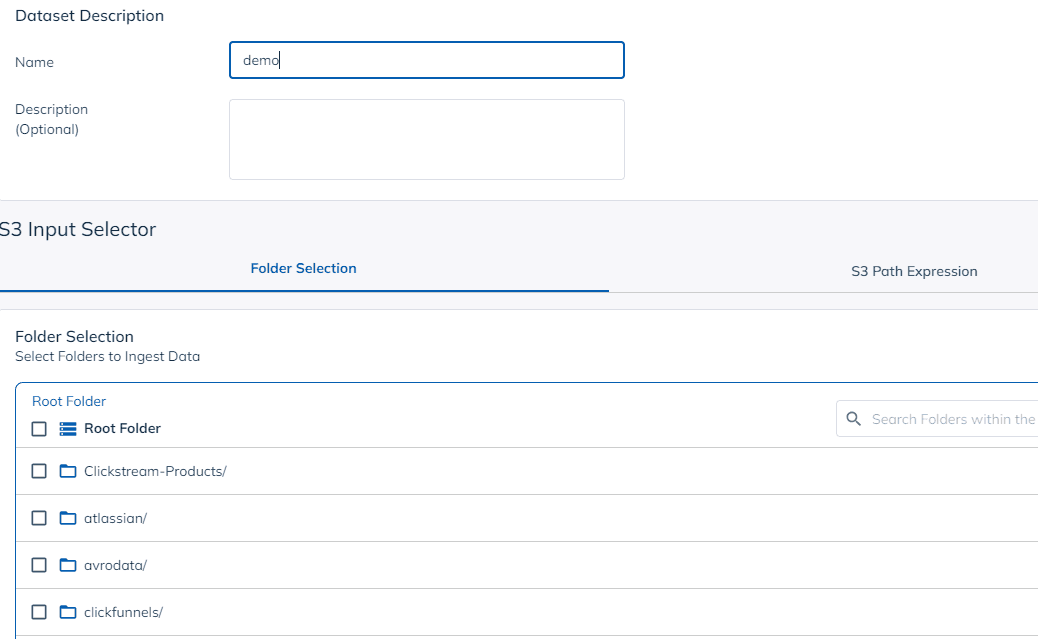Viewport: 1038px width, 639px height.
Task: Click the magnifier icon in the search box
Action: tap(853, 418)
